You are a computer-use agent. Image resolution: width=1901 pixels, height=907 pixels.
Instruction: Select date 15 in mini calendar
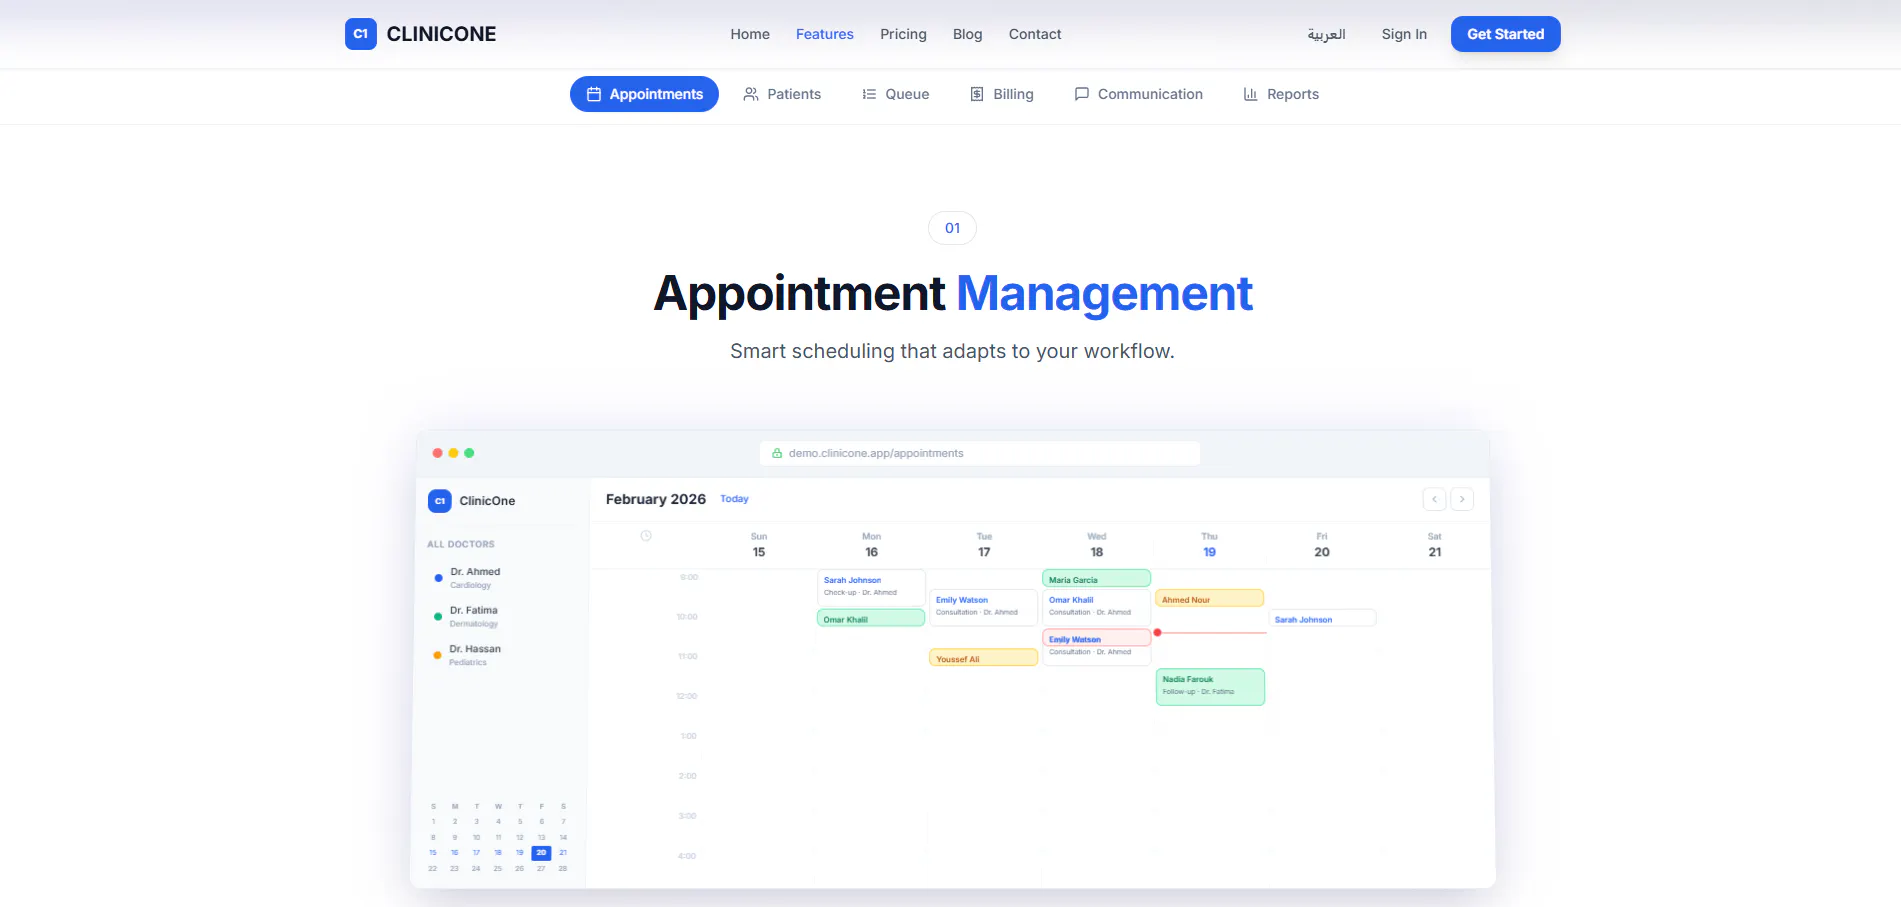point(433,853)
